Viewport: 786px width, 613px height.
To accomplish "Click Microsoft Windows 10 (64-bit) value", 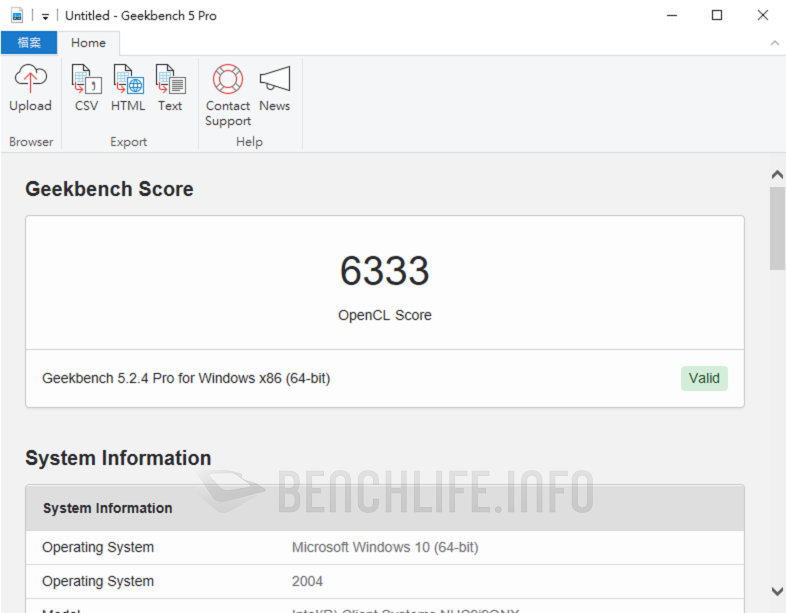I will [x=385, y=547].
